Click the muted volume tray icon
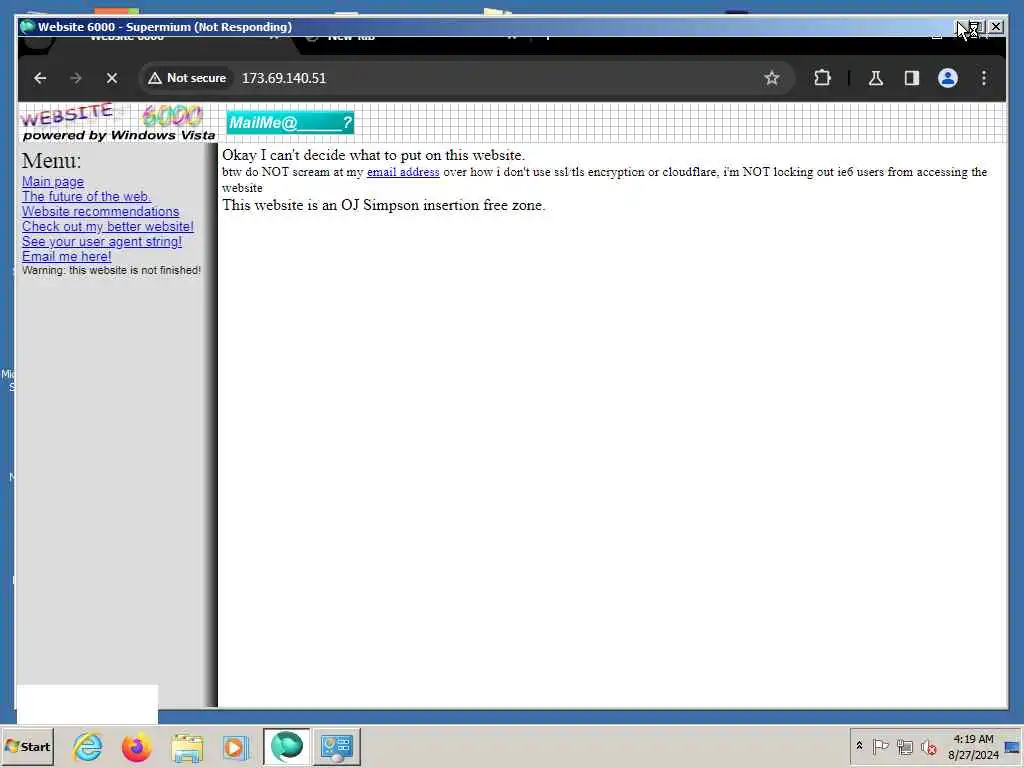The image size is (1024, 768). (928, 746)
